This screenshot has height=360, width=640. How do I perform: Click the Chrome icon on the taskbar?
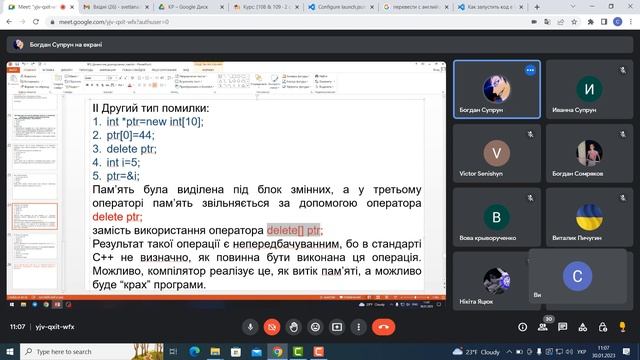click(277, 351)
